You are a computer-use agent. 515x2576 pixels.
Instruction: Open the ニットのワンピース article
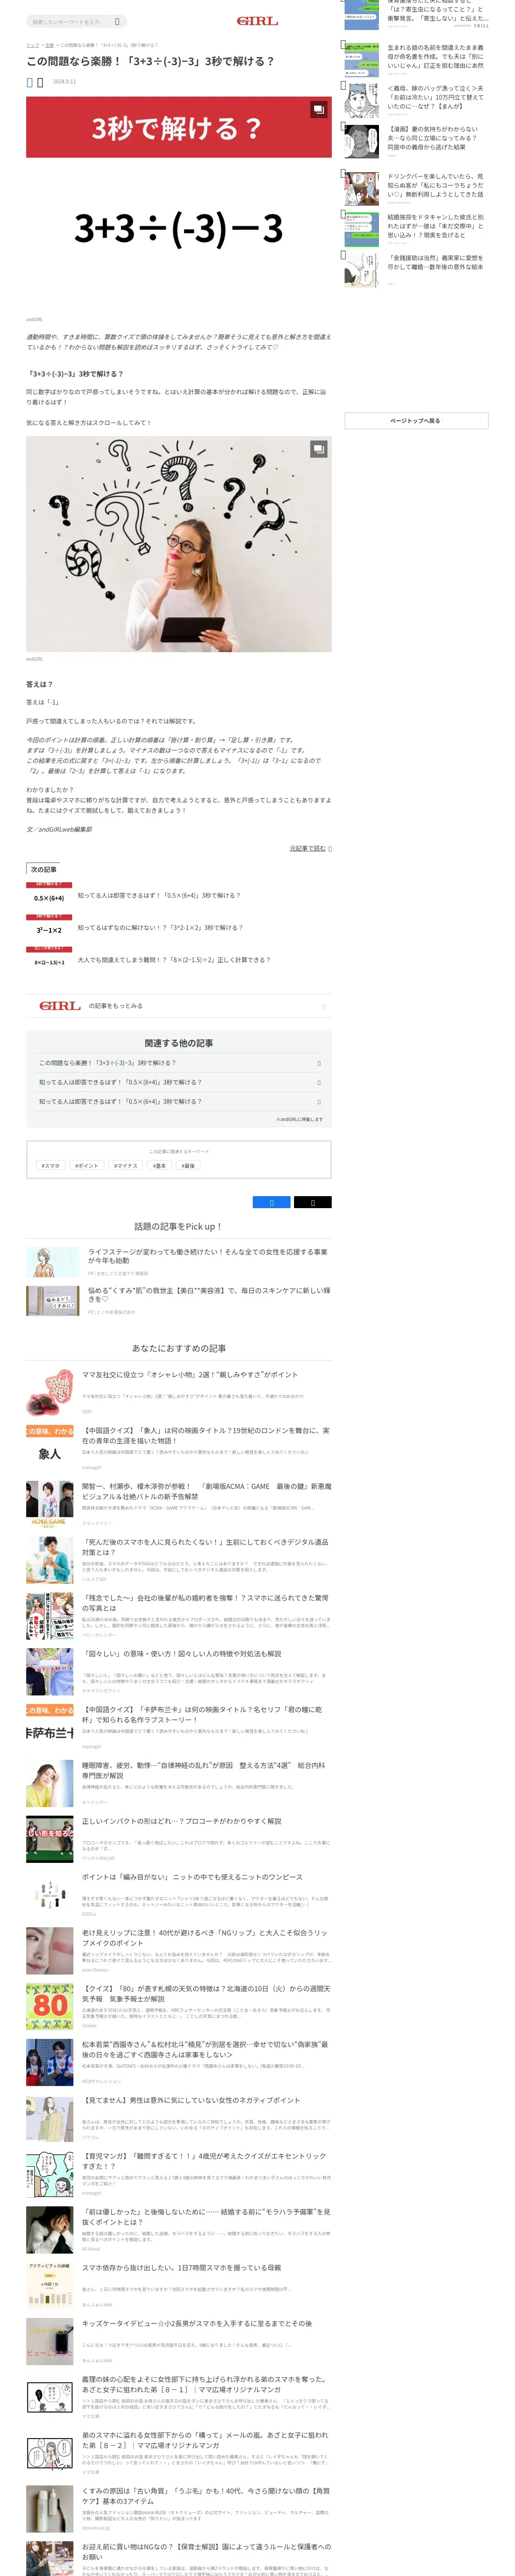click(x=192, y=1878)
